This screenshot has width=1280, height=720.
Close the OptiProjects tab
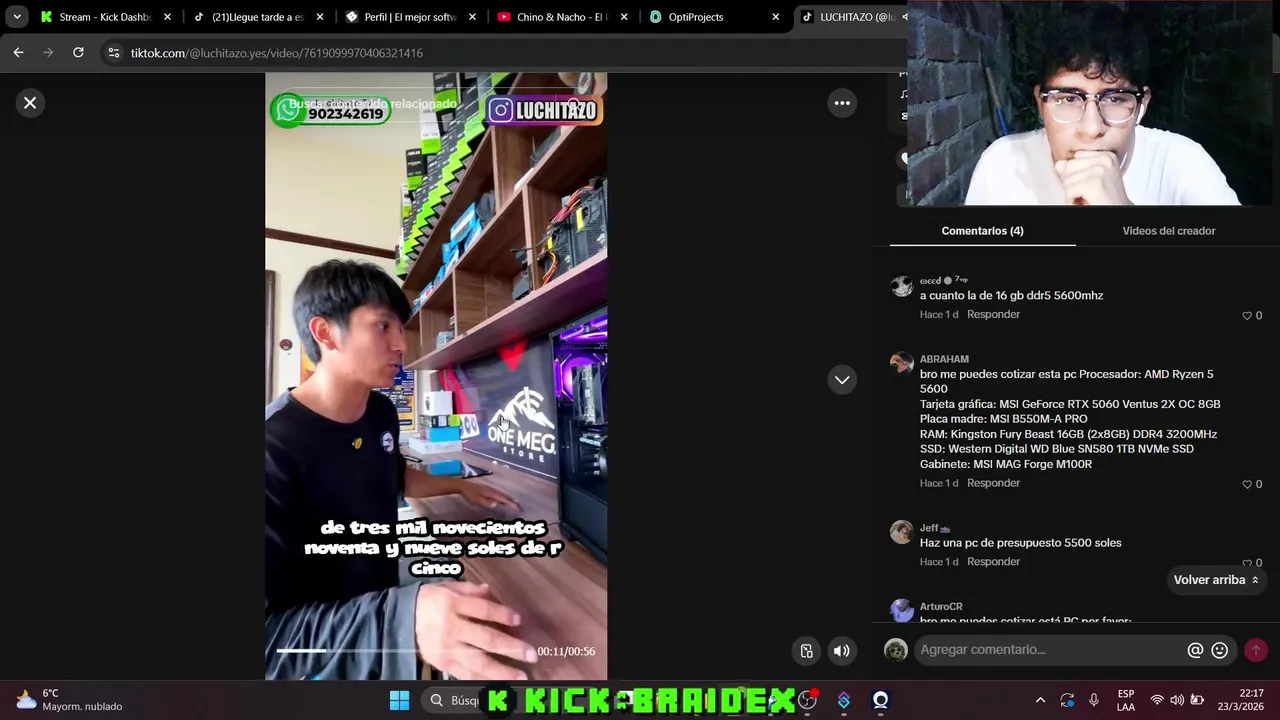(x=775, y=17)
